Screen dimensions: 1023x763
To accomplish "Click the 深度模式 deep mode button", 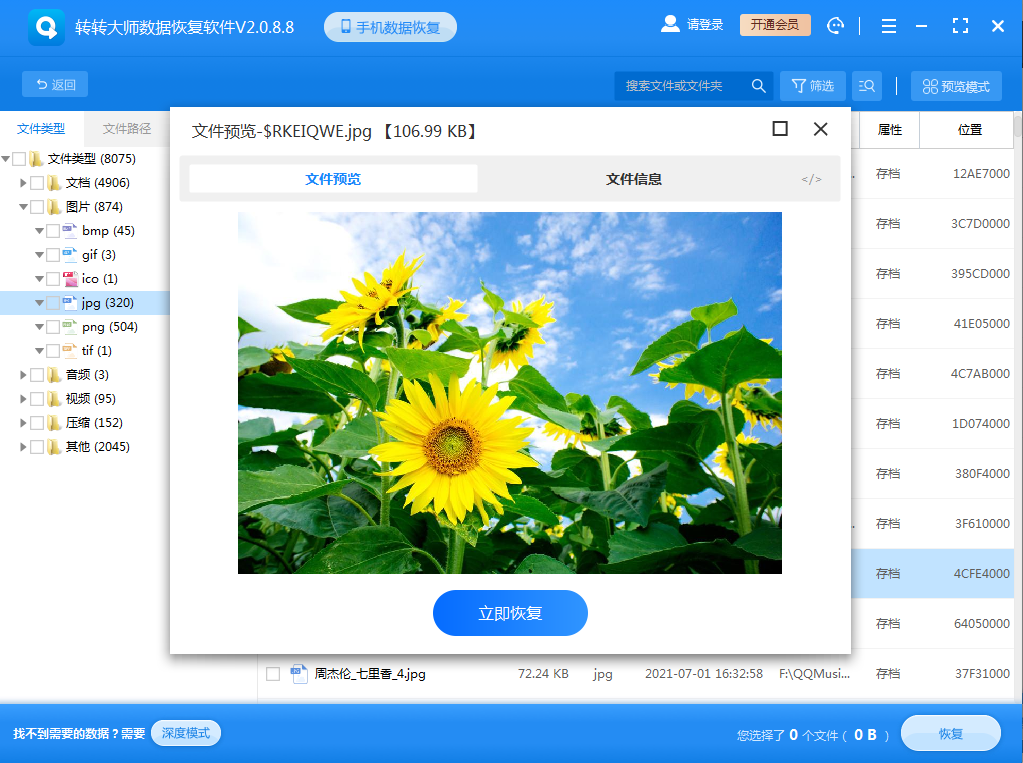I will [184, 733].
